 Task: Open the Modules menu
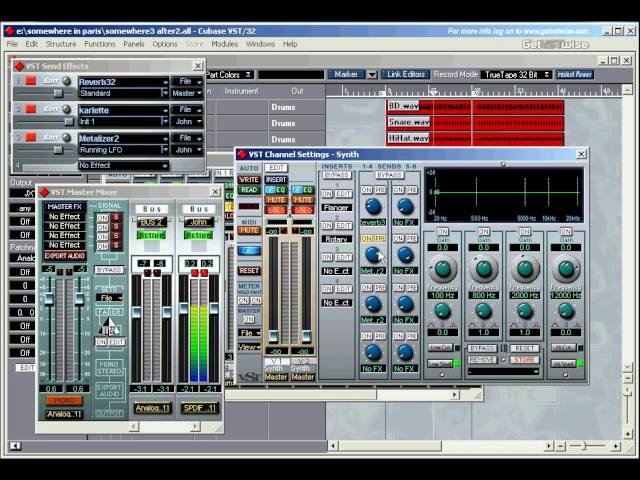pos(224,44)
